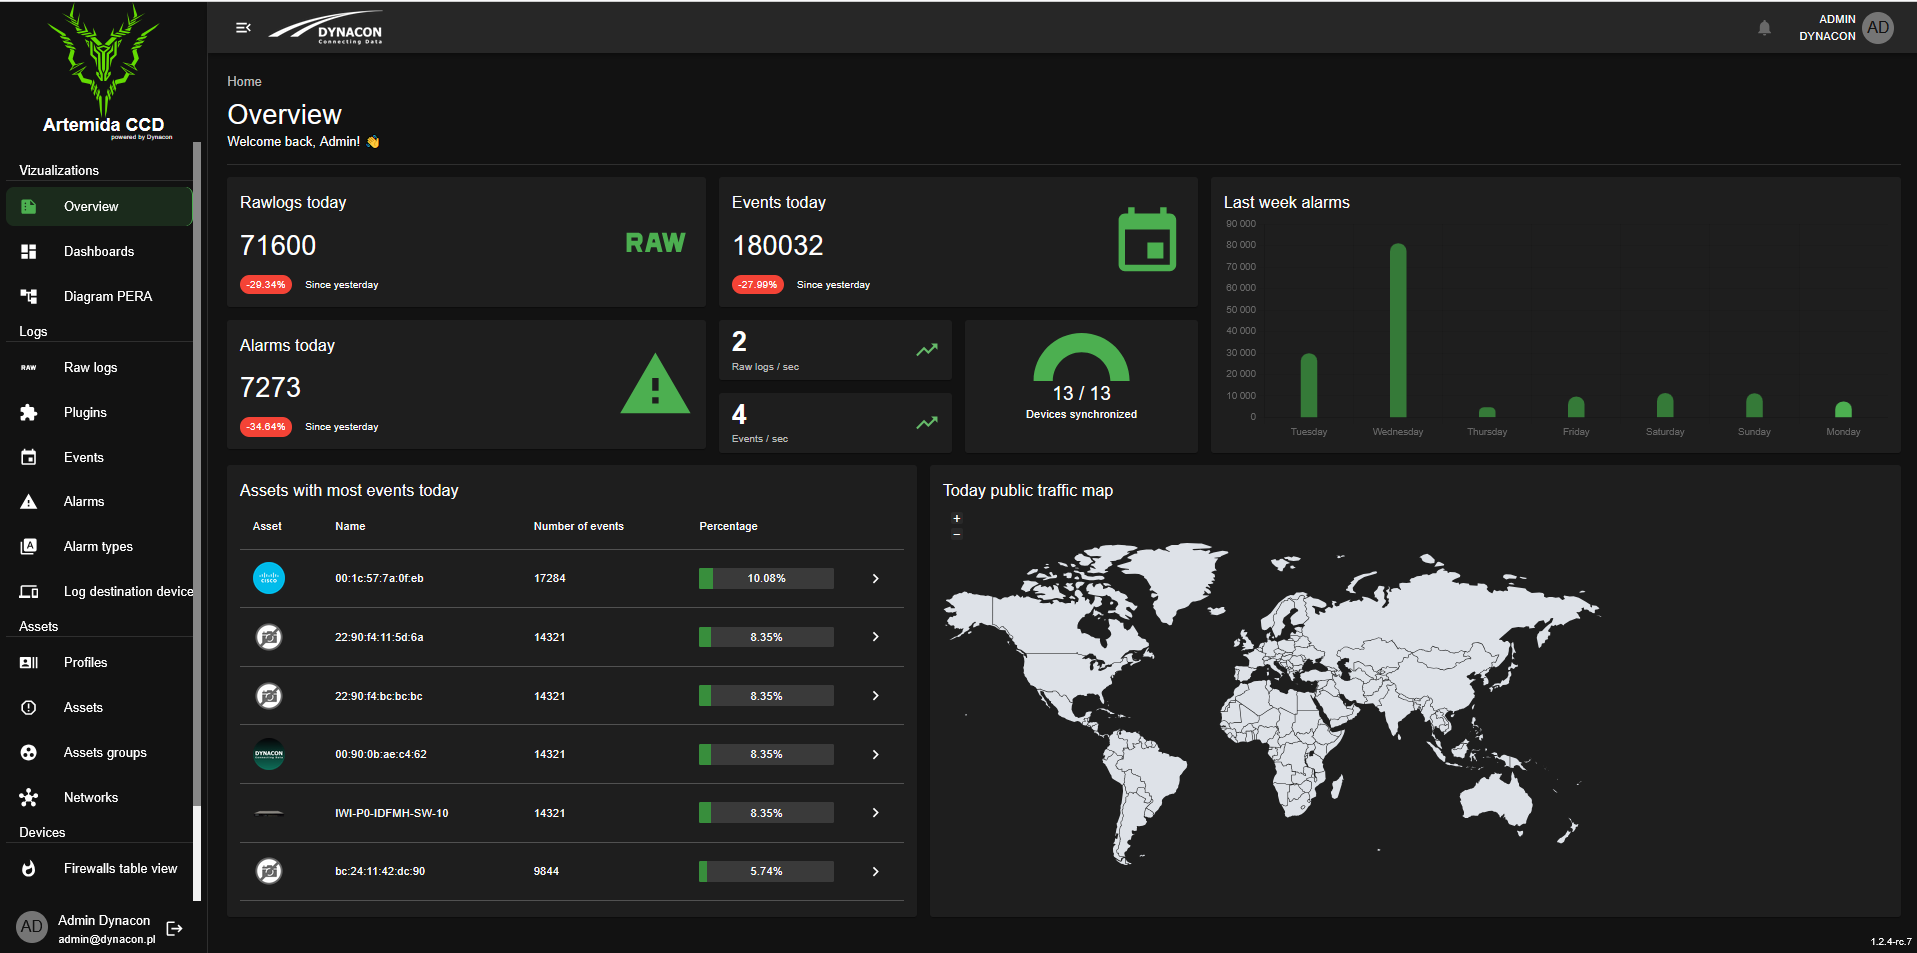Click asset icon for 22:90:f4:bc:bc:bc
This screenshot has width=1917, height=953.
coord(269,696)
